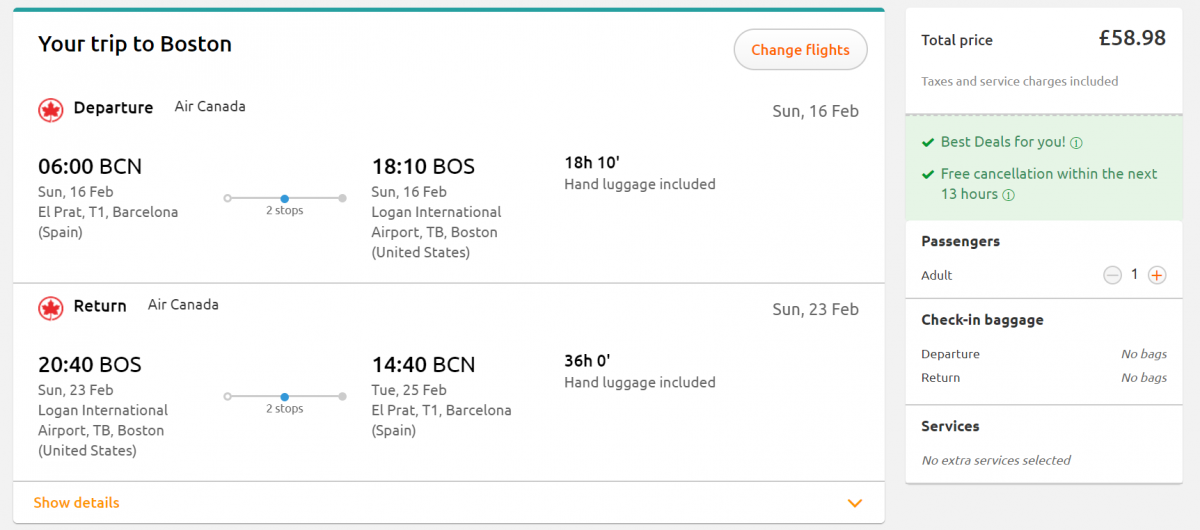Click the Air Canada logo beside Return
Screen dimensions: 1200x530
[x=50, y=307]
